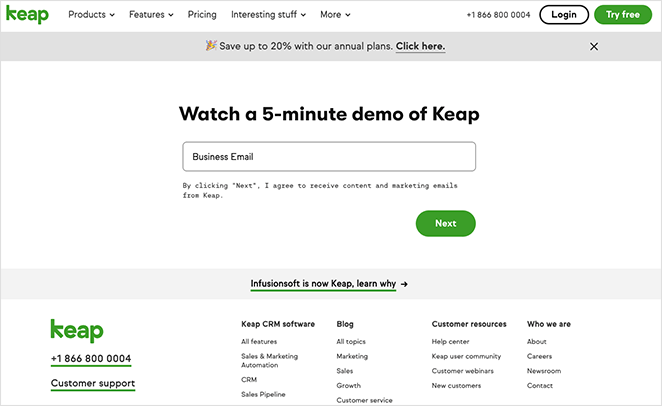Screen dimensions: 662x406
Task: Open New customers link
Action: (456, 385)
